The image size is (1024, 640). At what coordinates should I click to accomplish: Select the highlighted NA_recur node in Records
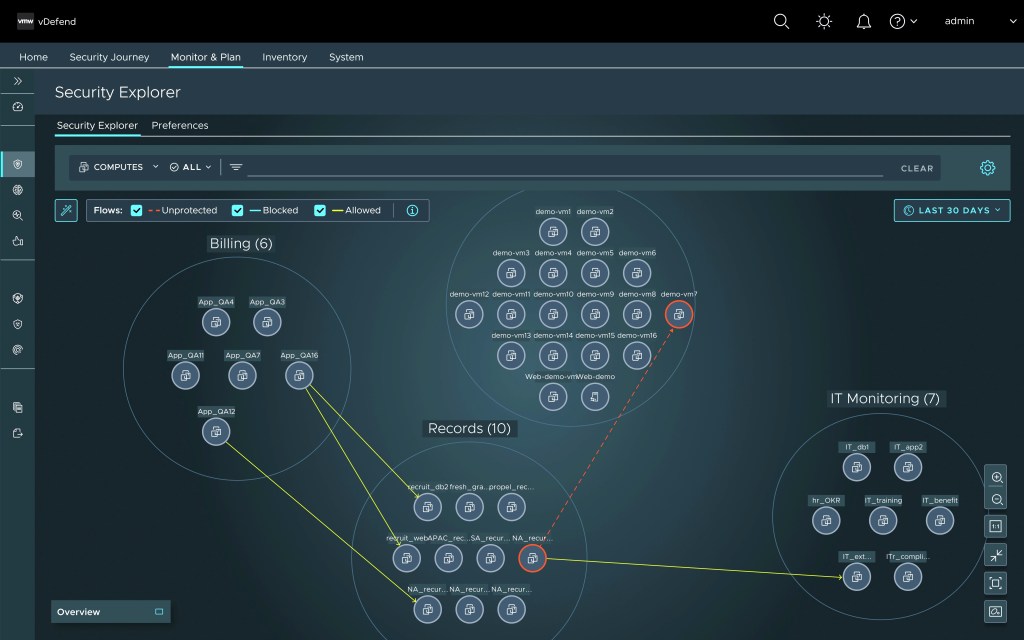pos(532,558)
